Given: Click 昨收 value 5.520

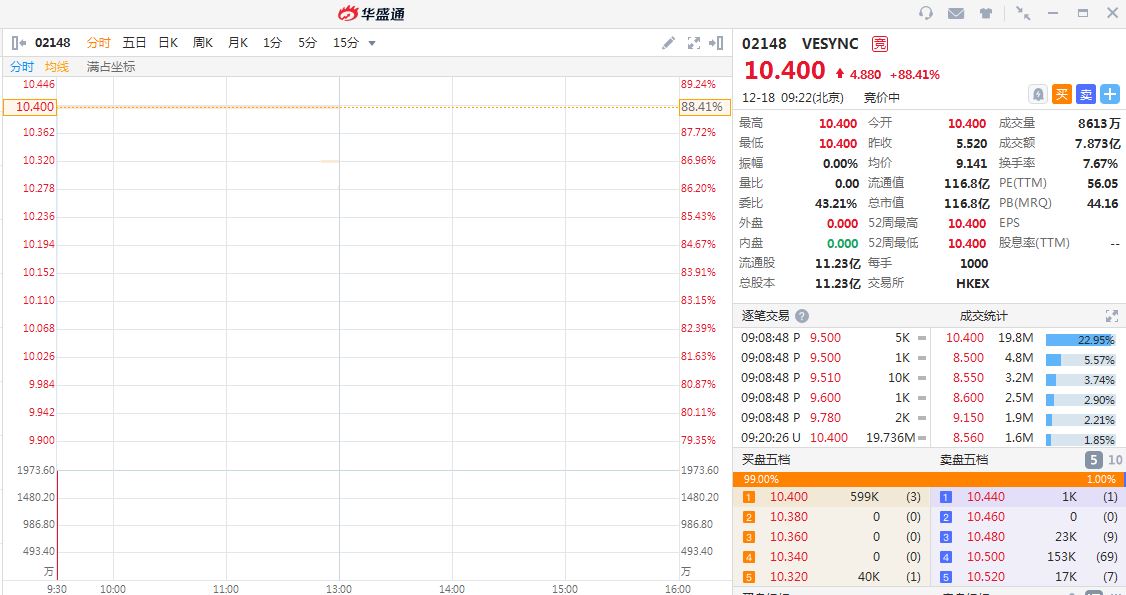Looking at the screenshot, I should click(972, 144).
